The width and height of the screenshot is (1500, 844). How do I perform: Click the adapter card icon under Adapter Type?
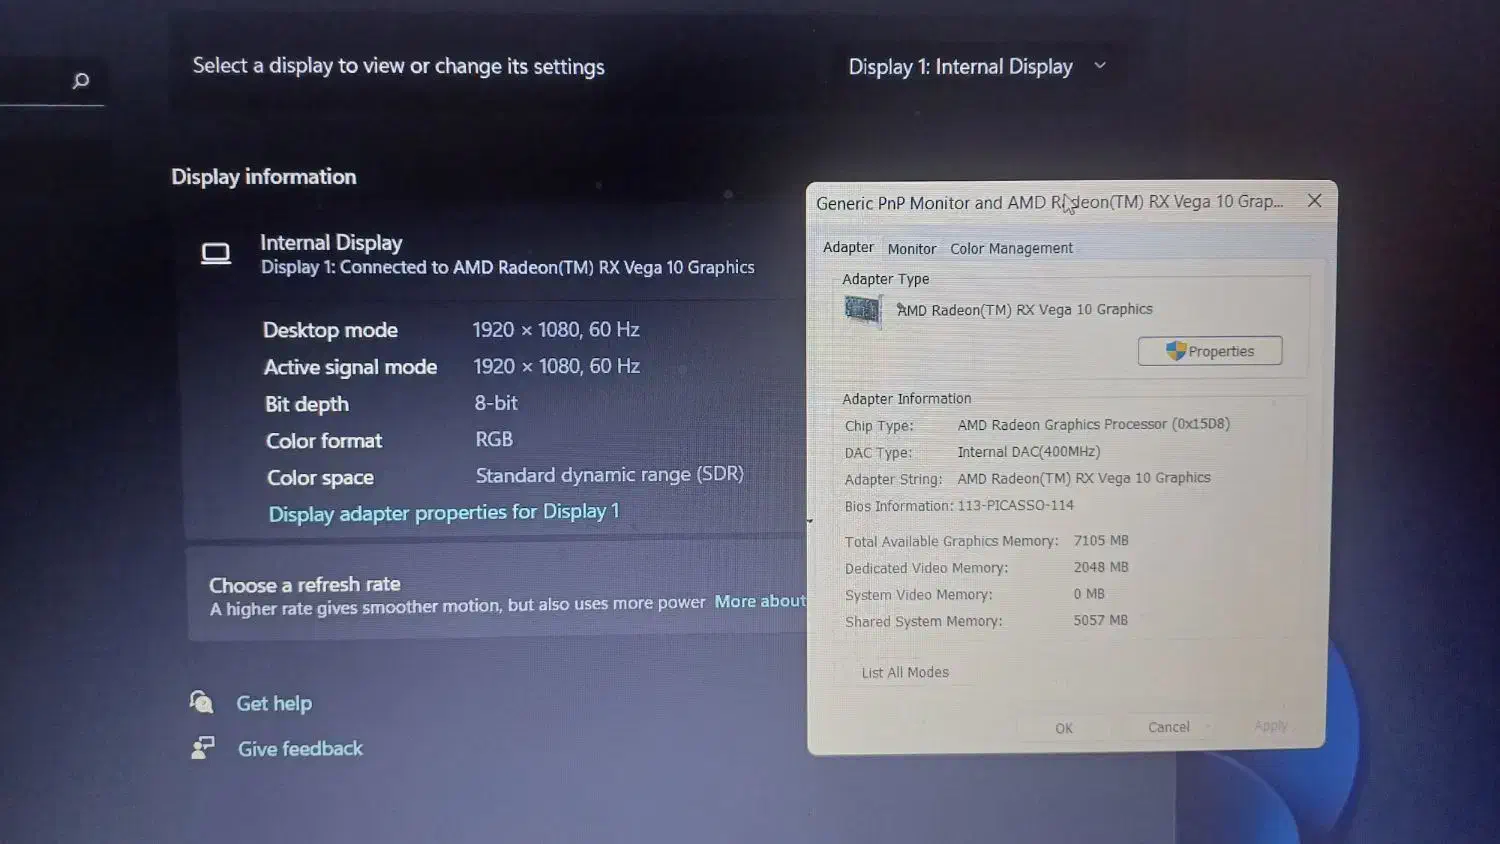[862, 310]
